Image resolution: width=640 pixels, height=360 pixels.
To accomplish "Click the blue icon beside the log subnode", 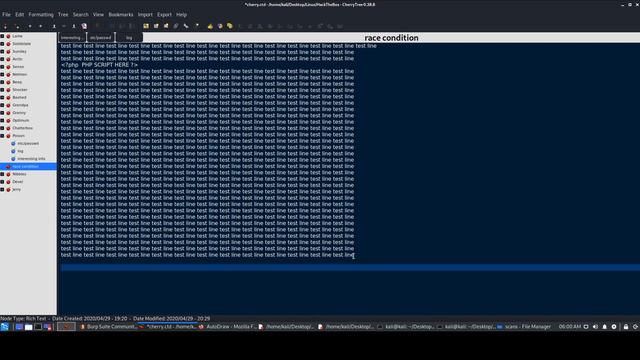I will 13,151.
